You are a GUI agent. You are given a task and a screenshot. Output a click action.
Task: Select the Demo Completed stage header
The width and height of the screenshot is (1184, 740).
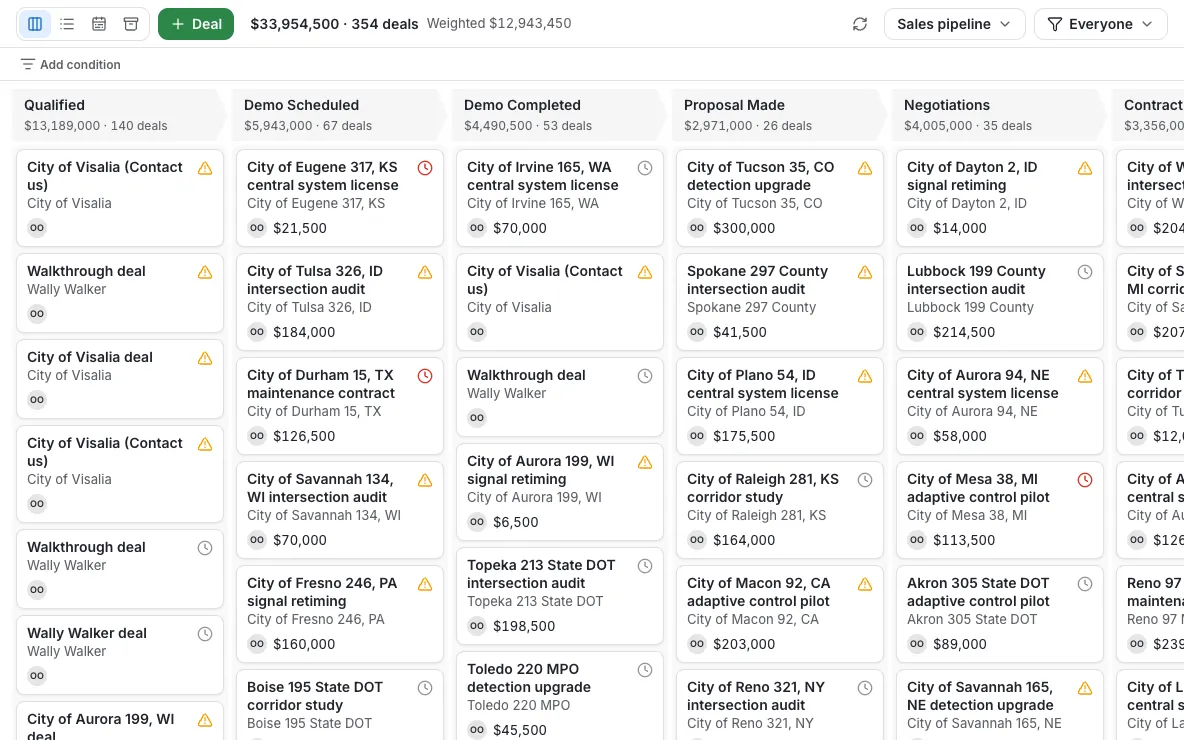[x=558, y=115]
